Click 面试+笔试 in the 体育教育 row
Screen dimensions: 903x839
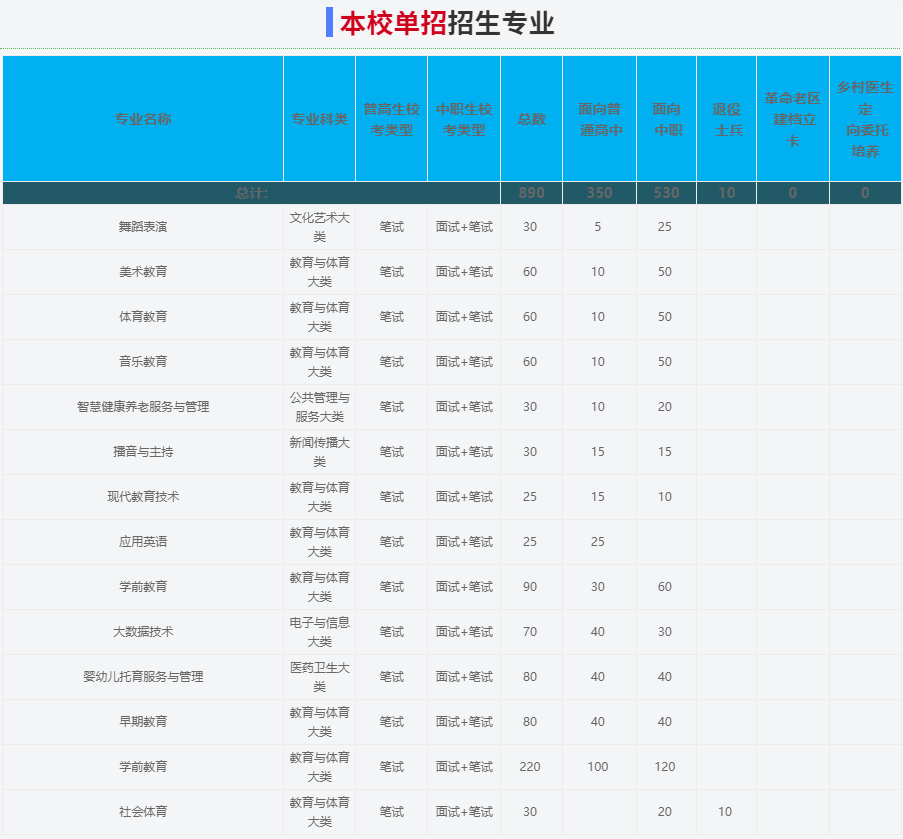(464, 317)
